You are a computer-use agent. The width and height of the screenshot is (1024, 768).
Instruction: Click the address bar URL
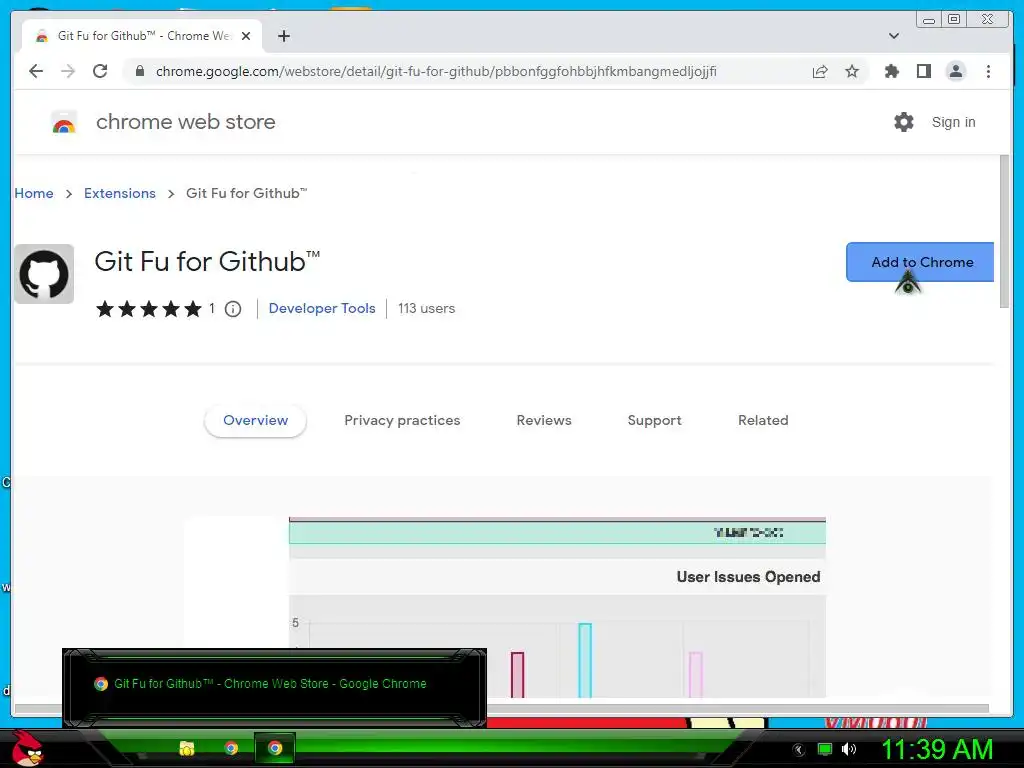click(436, 71)
